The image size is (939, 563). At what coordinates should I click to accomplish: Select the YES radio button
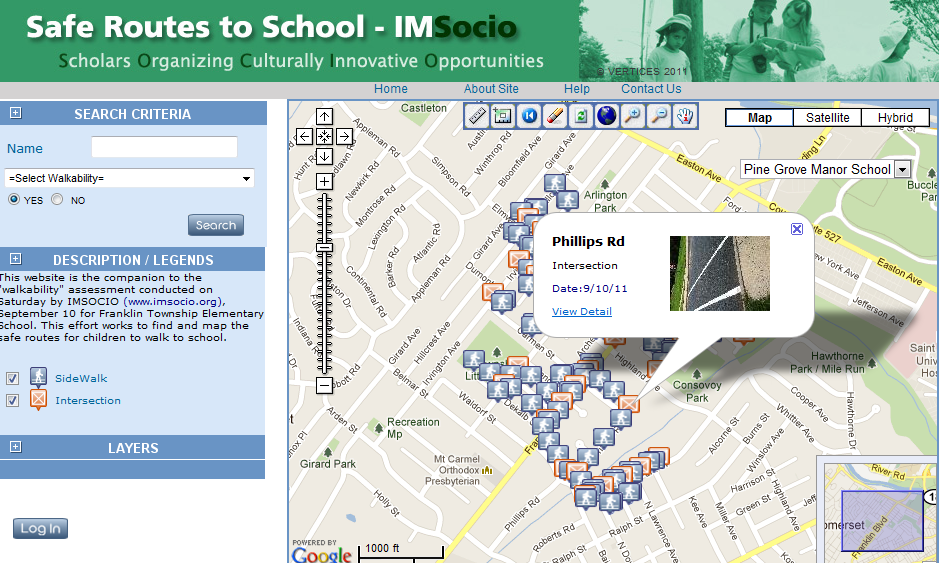click(x=14, y=199)
